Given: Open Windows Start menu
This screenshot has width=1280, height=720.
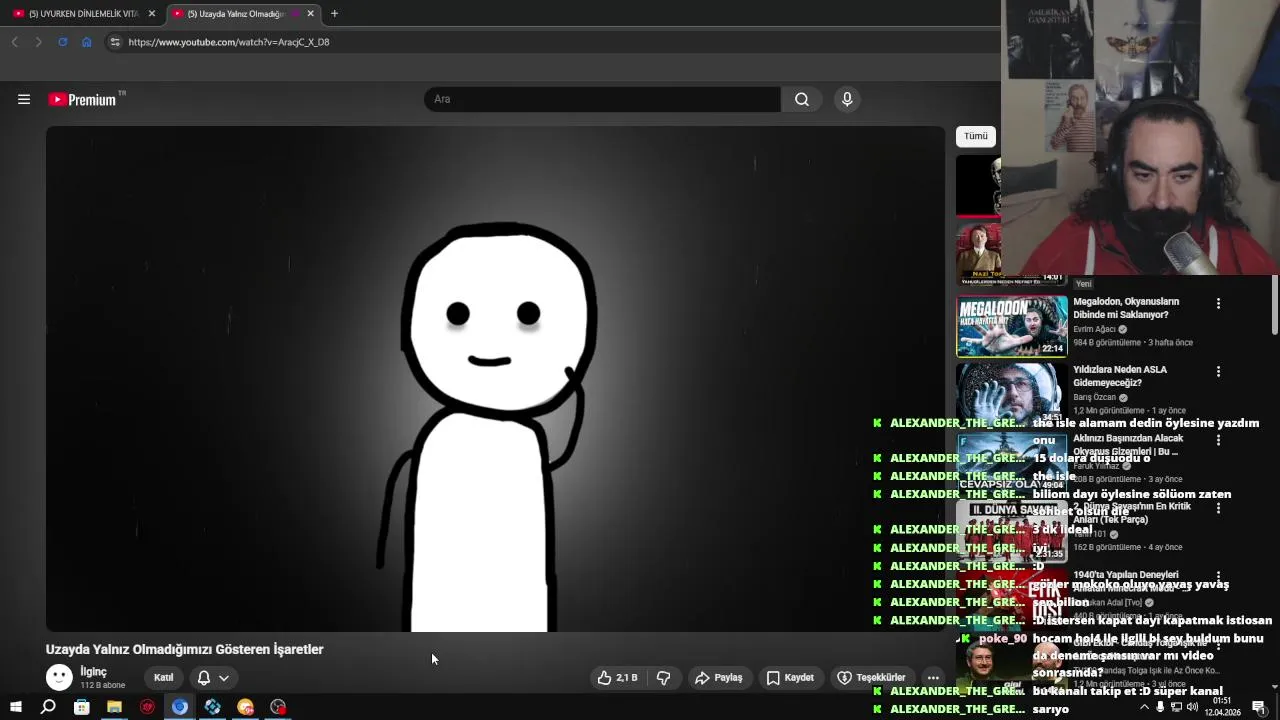Looking at the screenshot, I should click(x=15, y=707).
